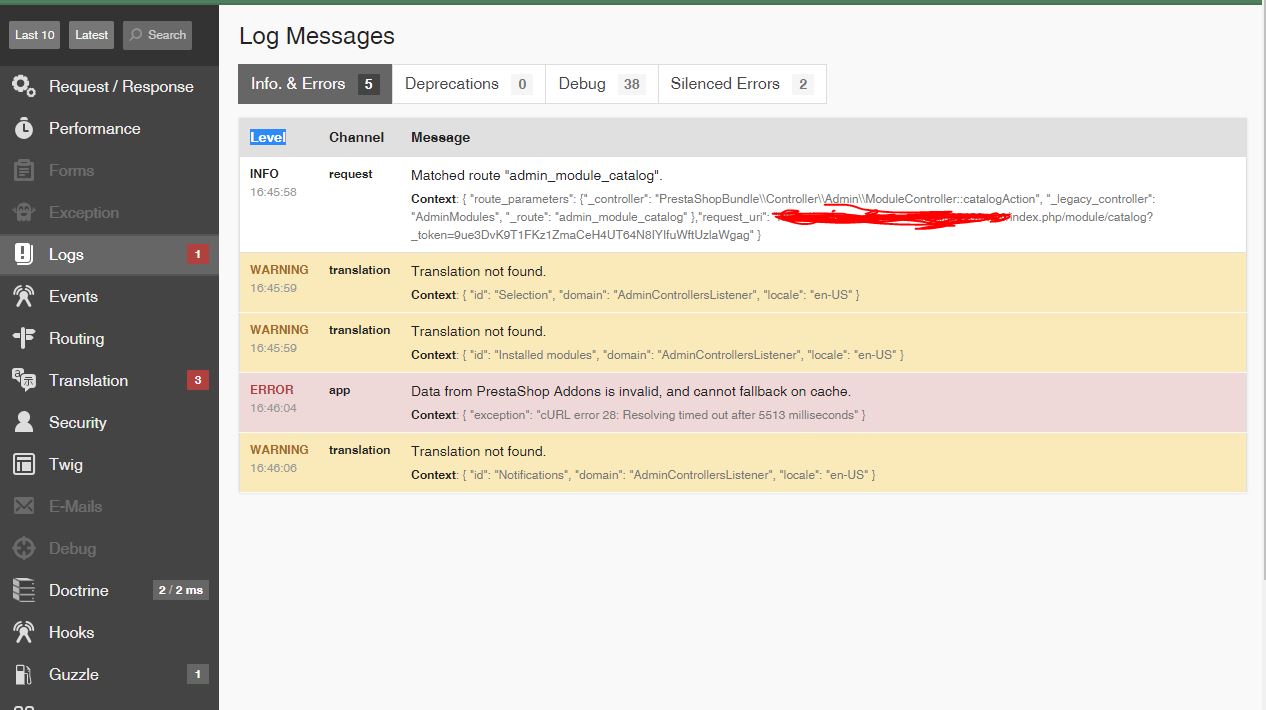This screenshot has width=1266, height=710.
Task: Open the Performance panel
Action: point(109,128)
